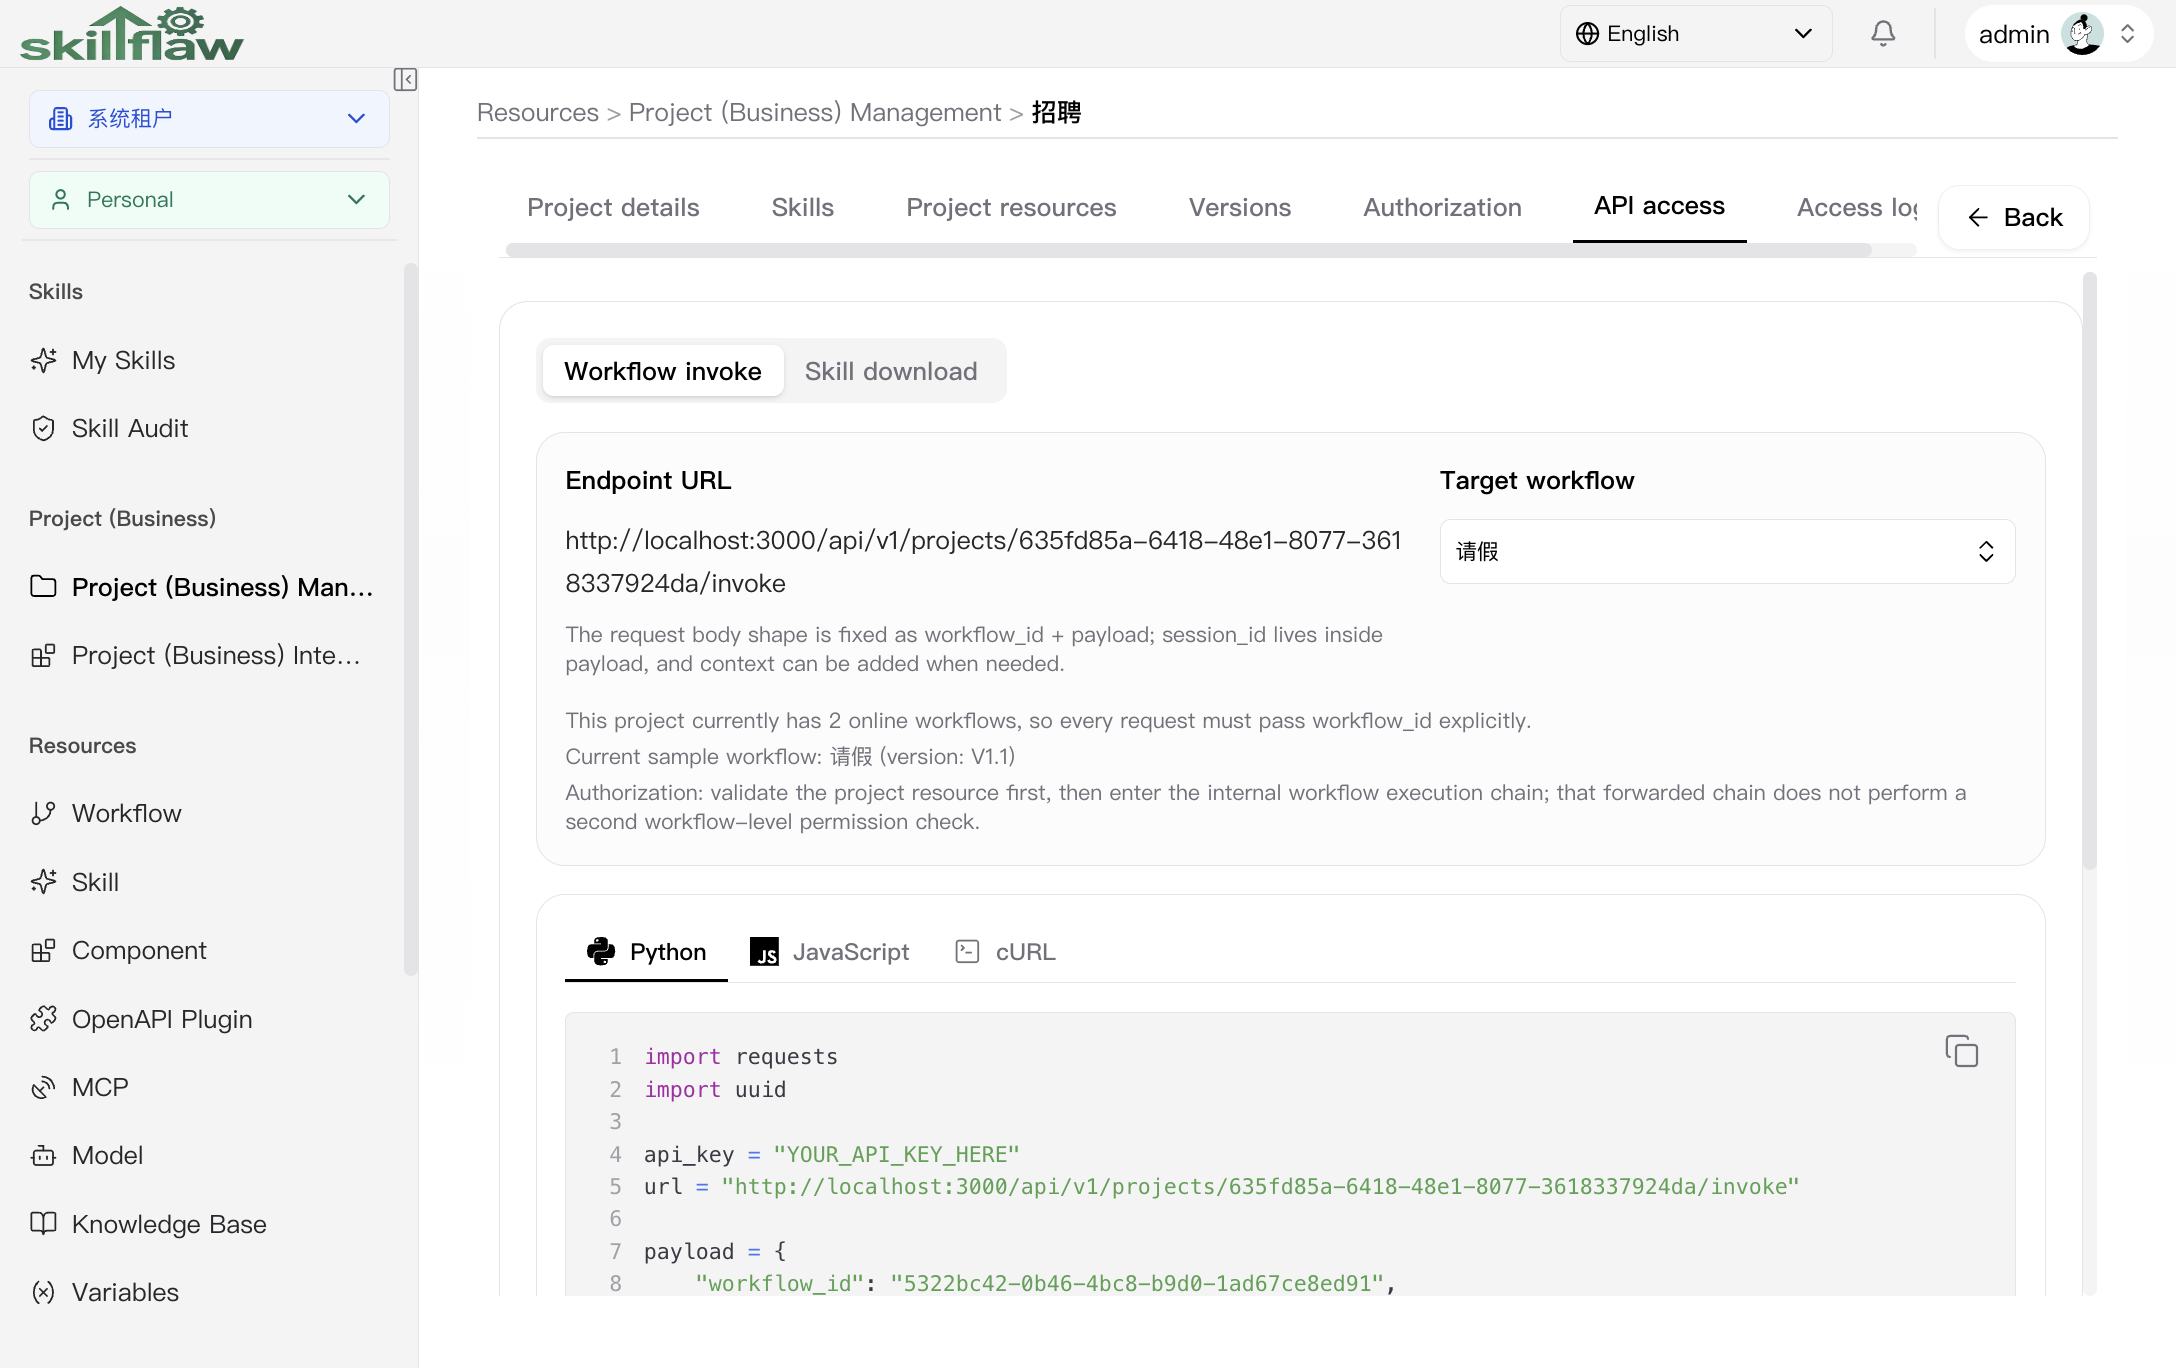Viewport: 2176px width, 1368px height.
Task: Copy the code sample with copy icon
Action: pos(1961,1051)
